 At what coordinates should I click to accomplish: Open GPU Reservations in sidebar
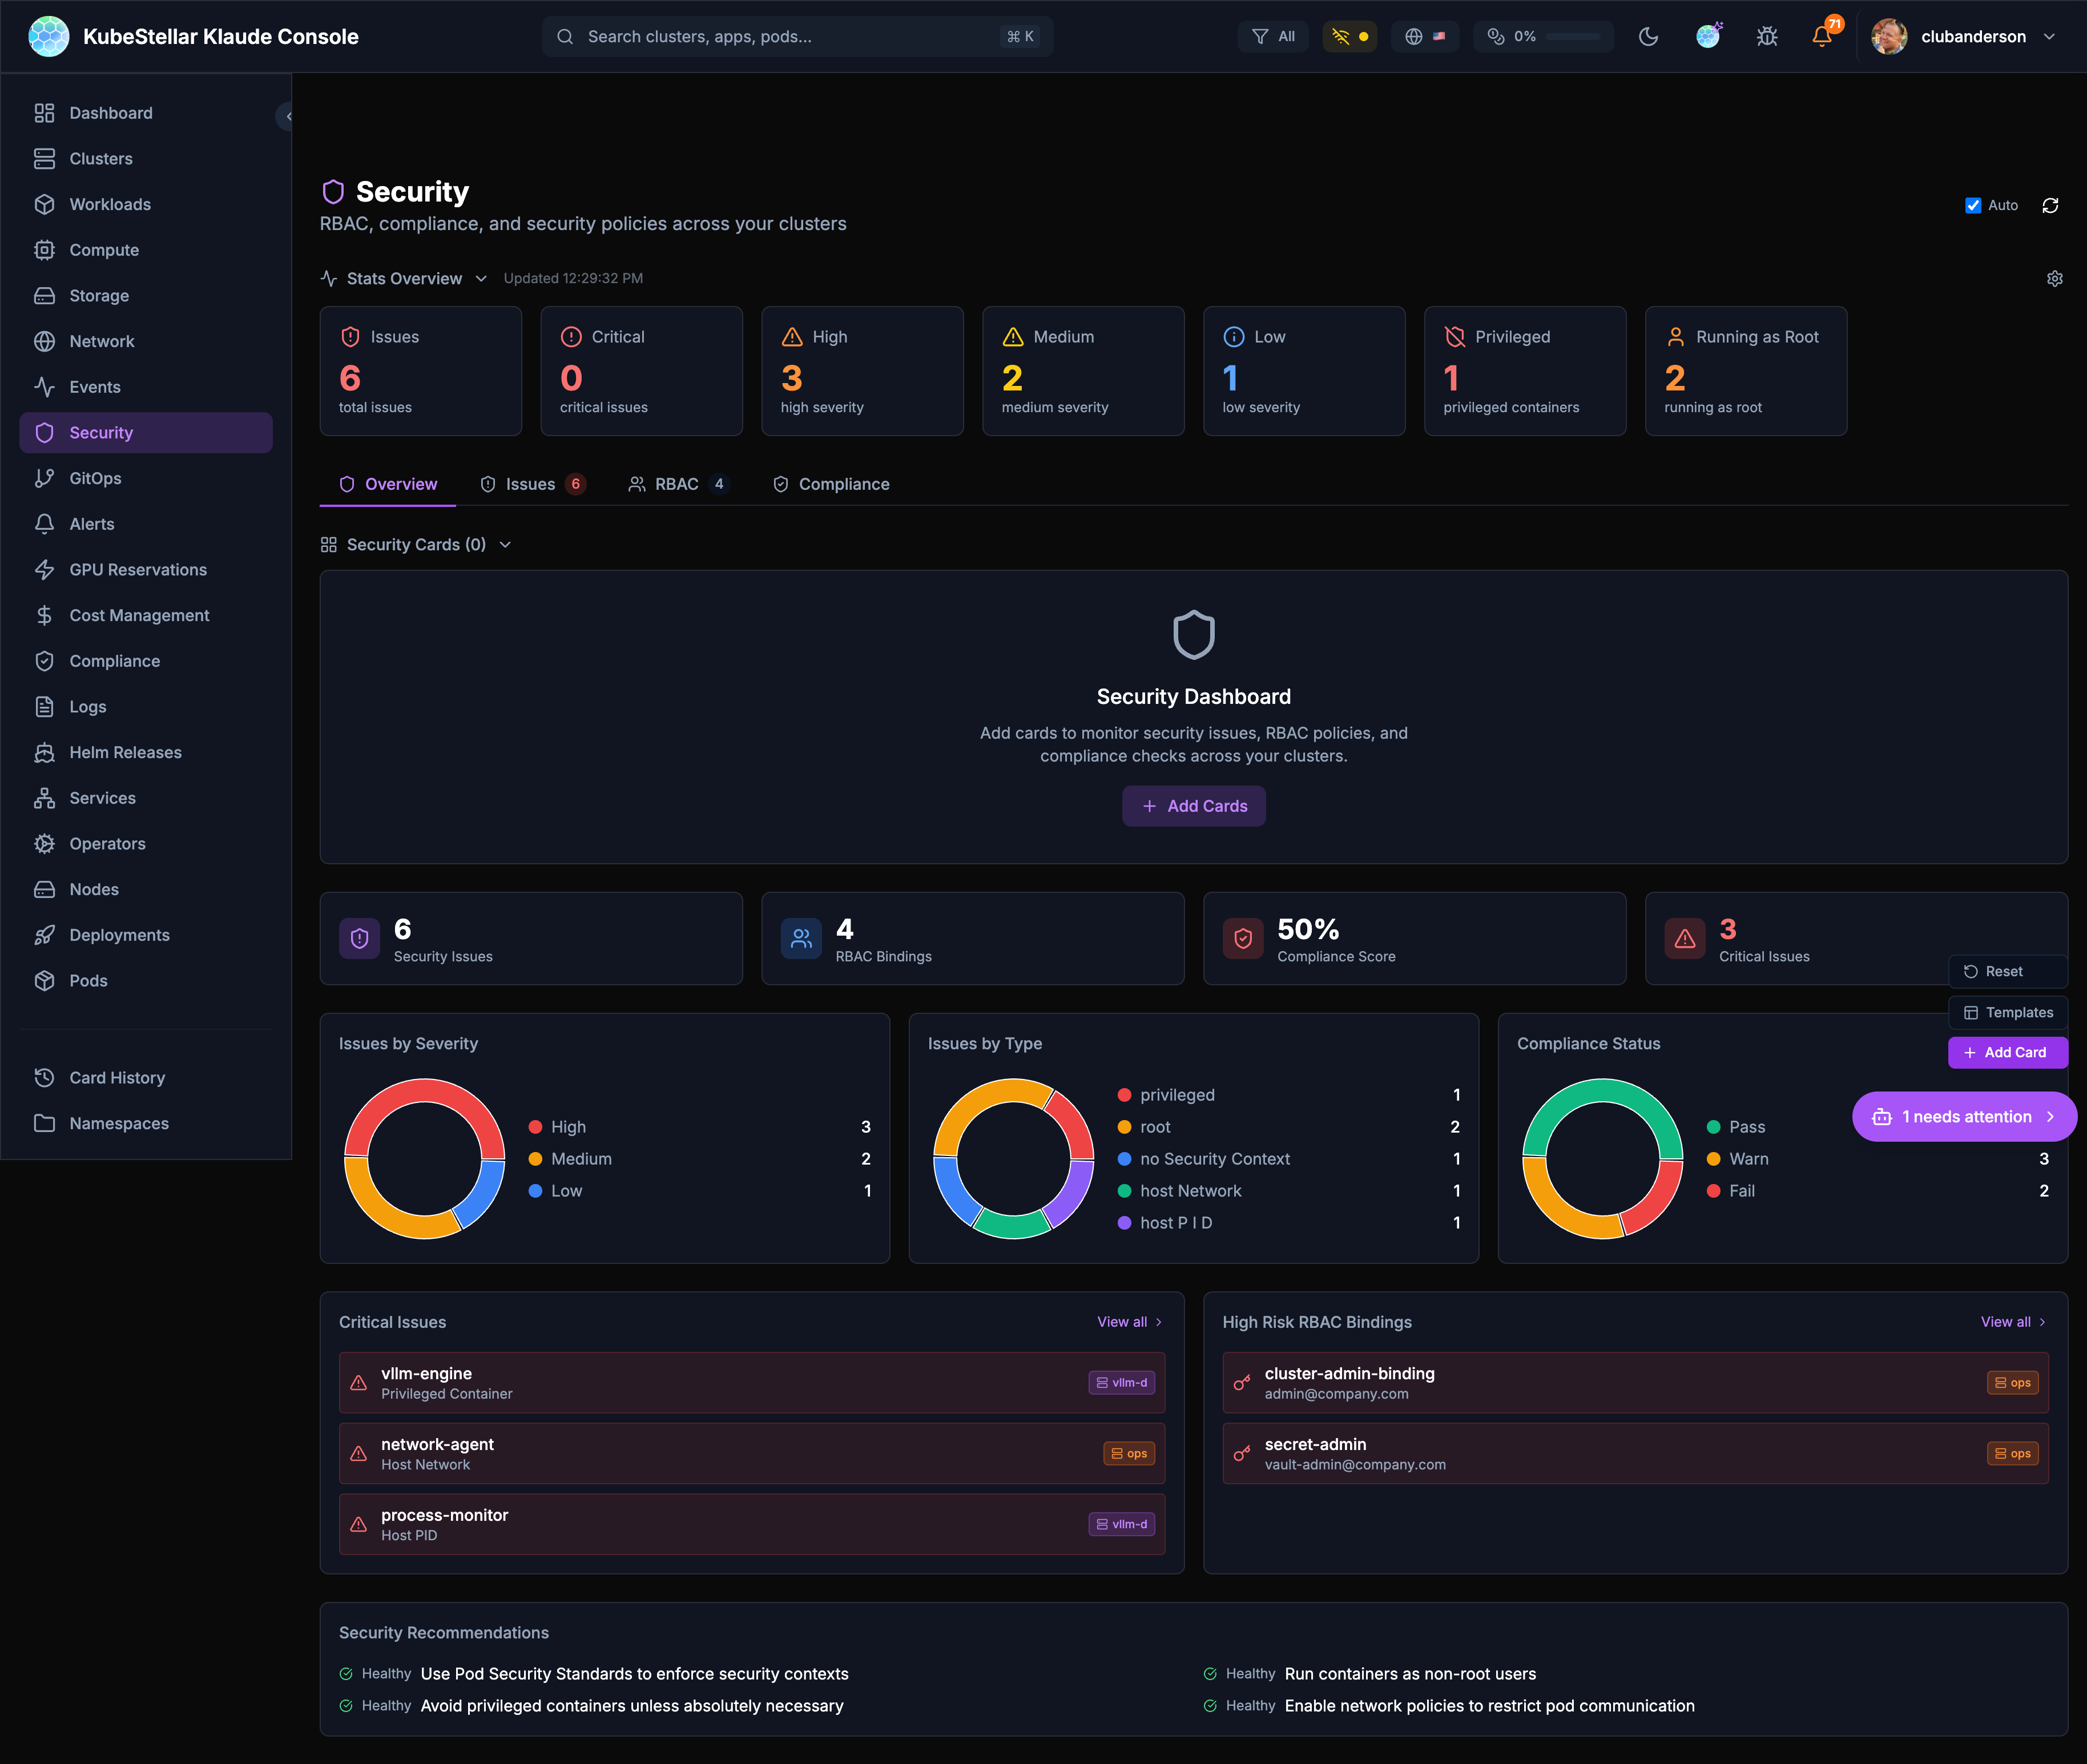(x=137, y=570)
